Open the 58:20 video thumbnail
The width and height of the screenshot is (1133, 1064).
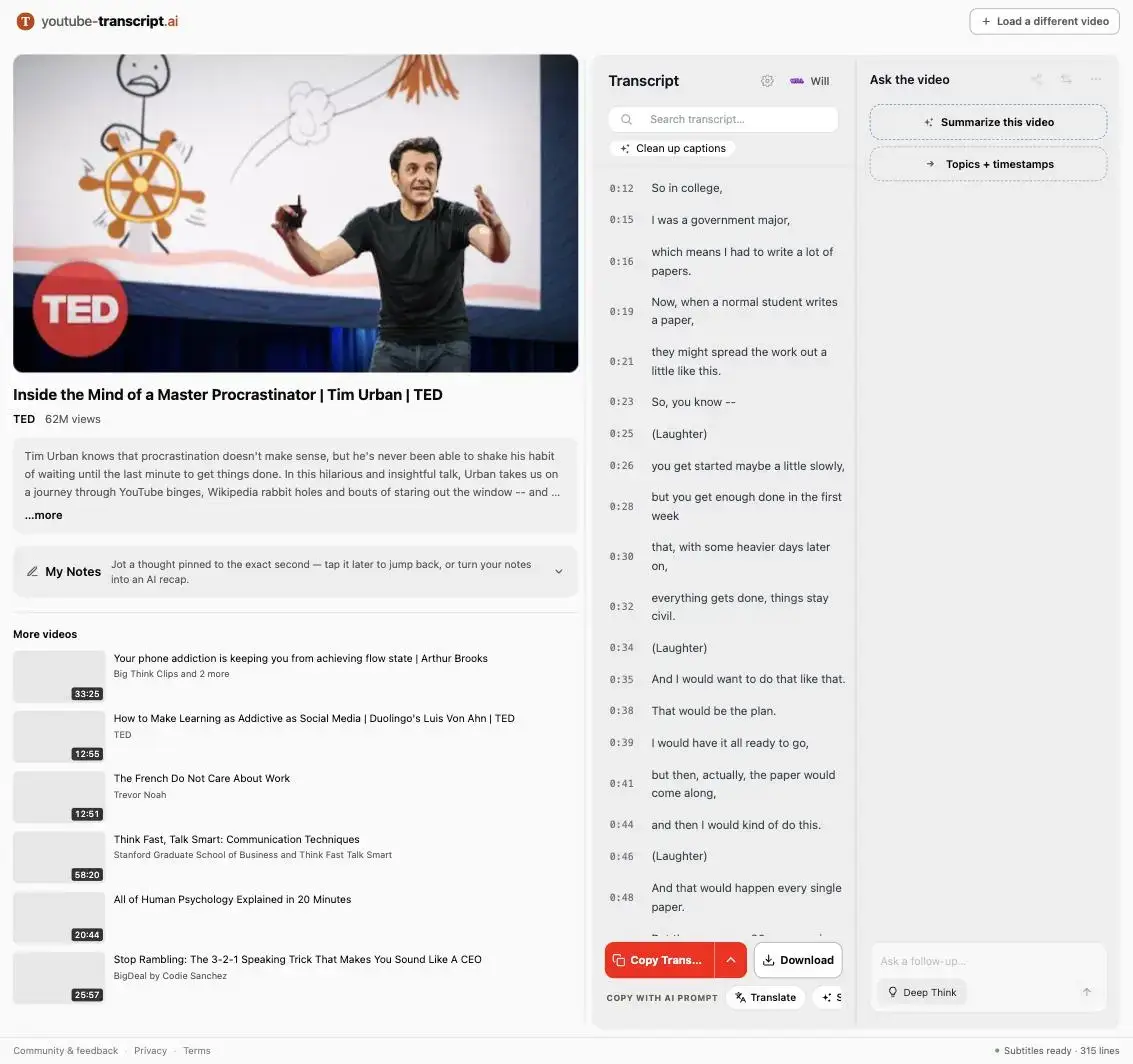(59, 857)
